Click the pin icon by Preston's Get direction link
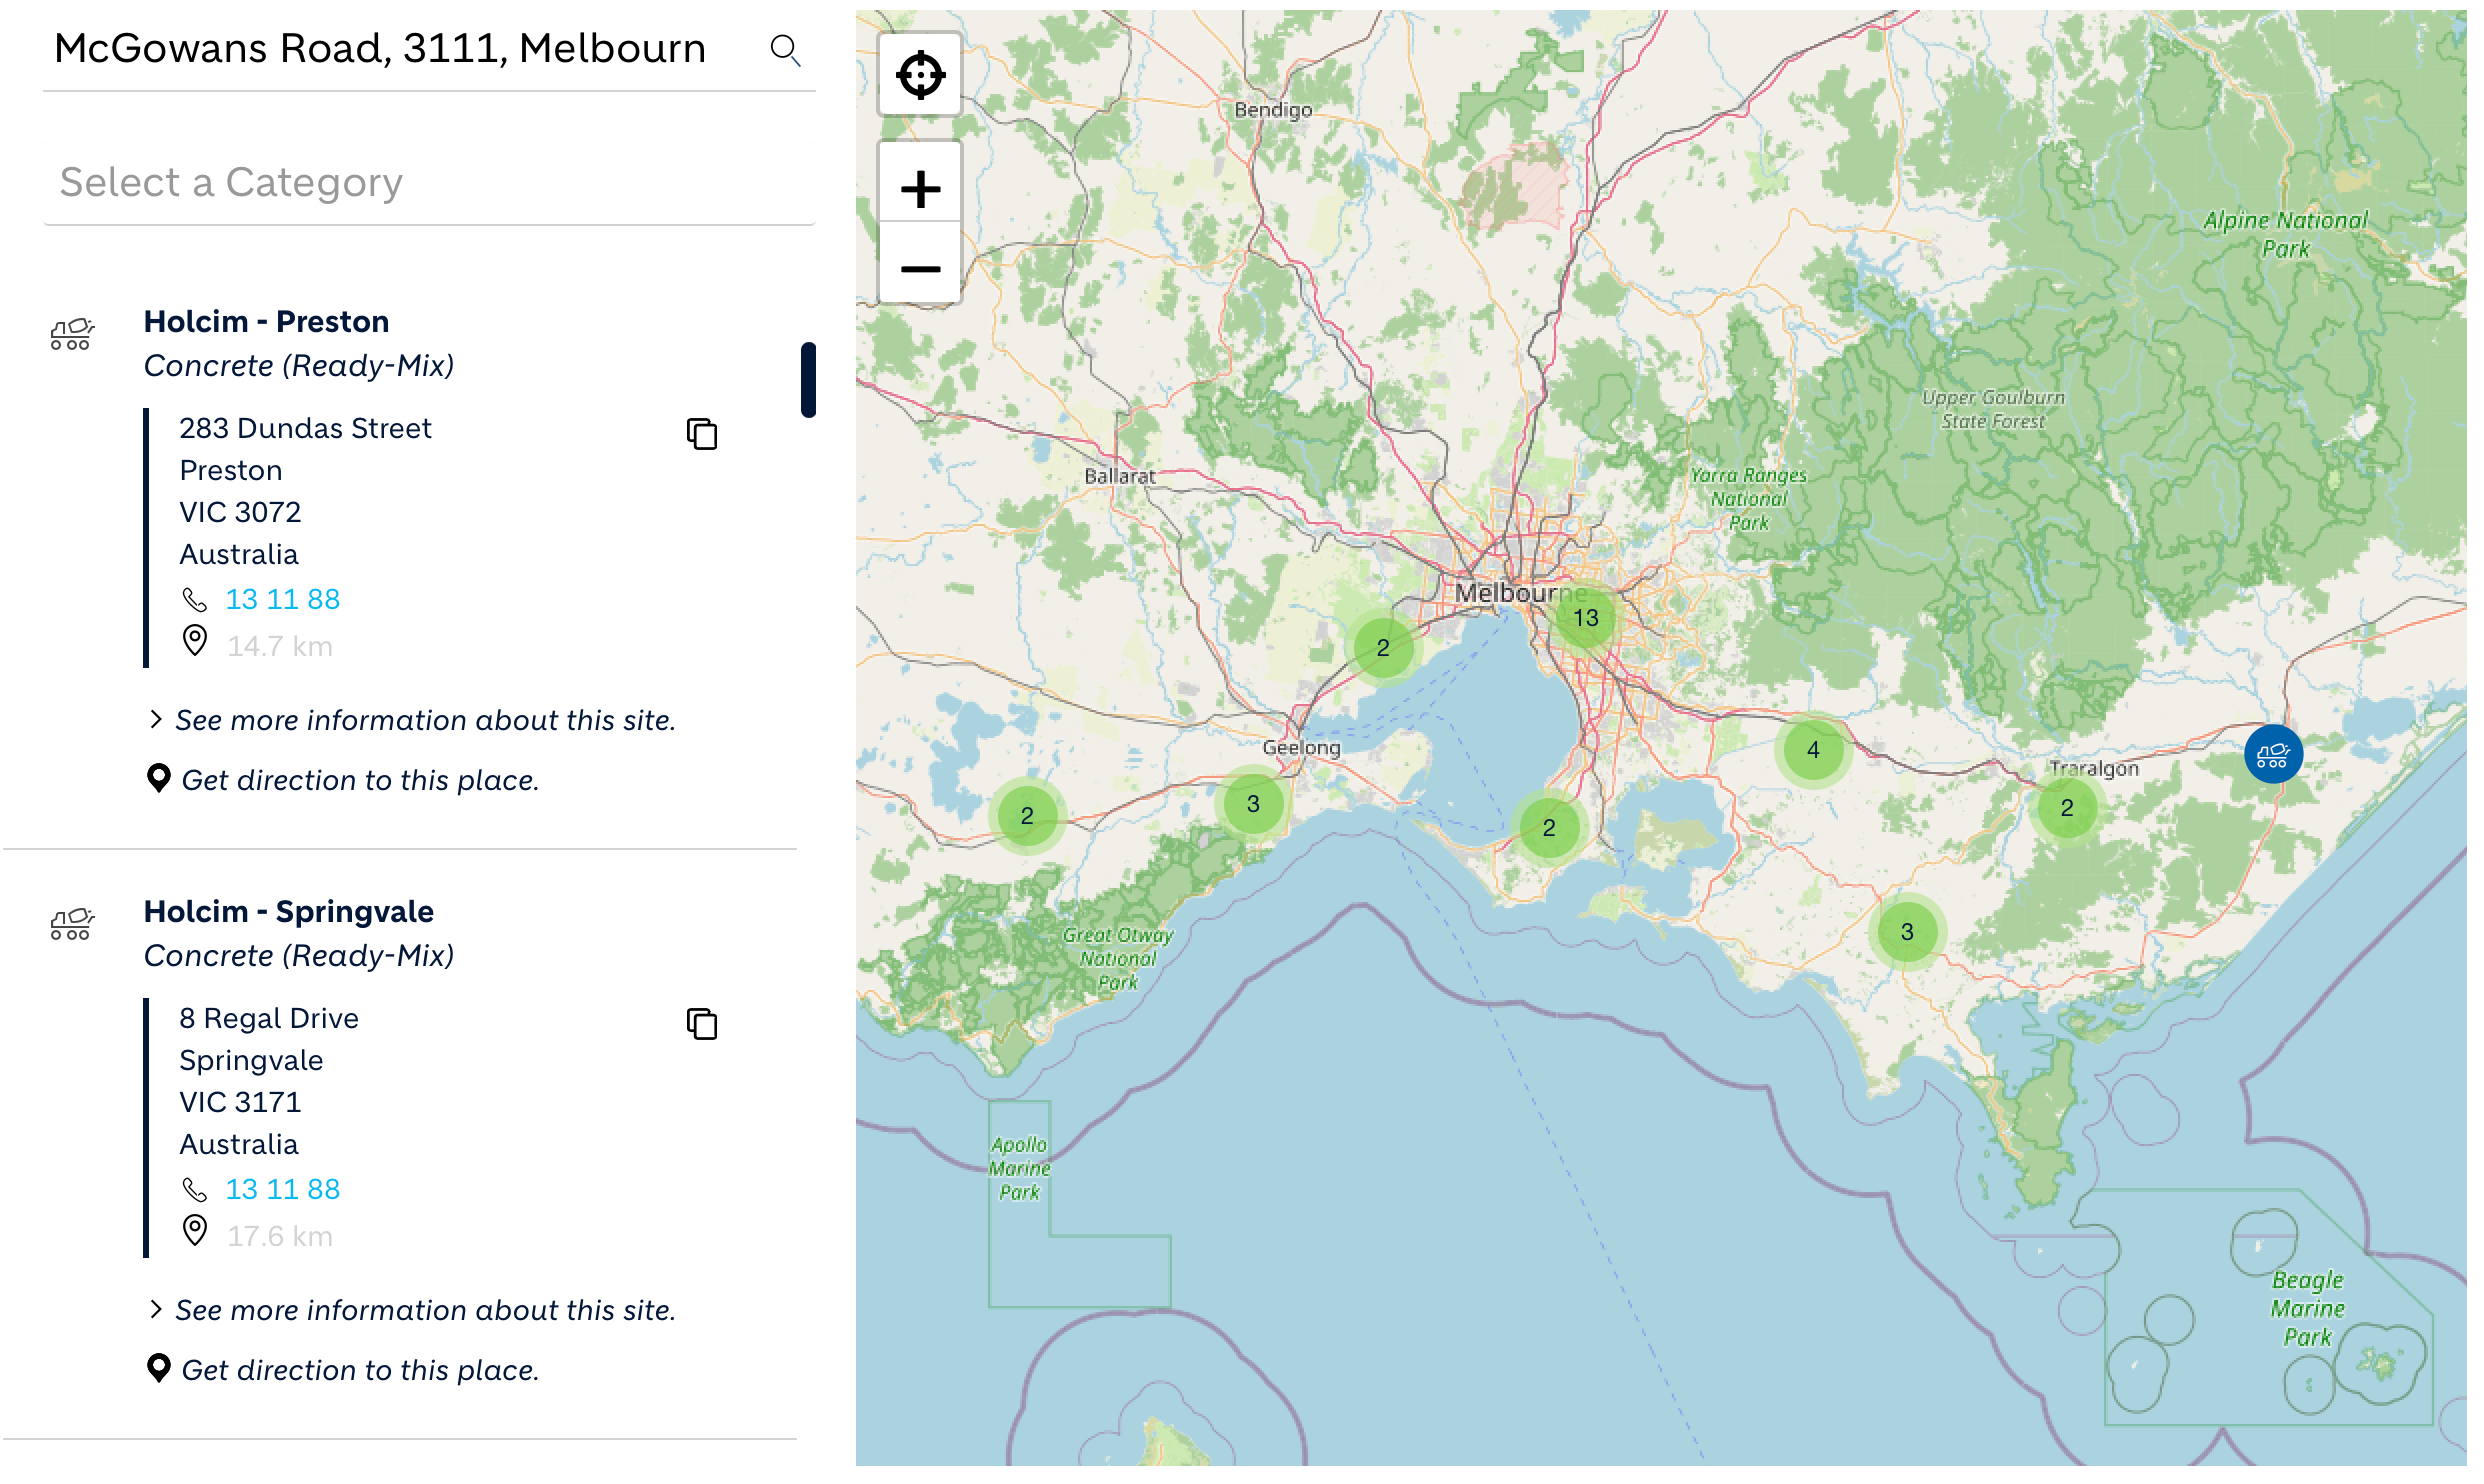2484x1484 pixels. [x=158, y=778]
